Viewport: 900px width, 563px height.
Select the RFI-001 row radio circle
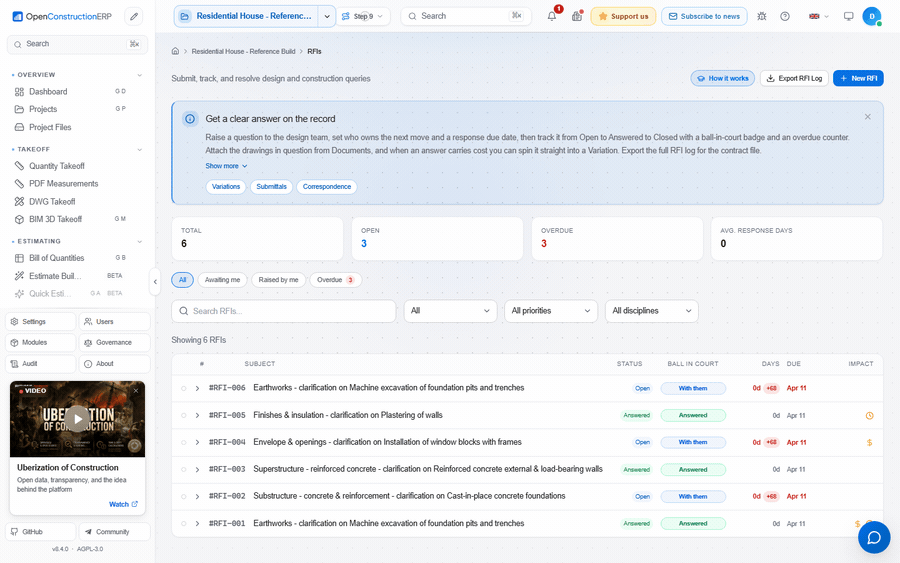[x=184, y=523]
